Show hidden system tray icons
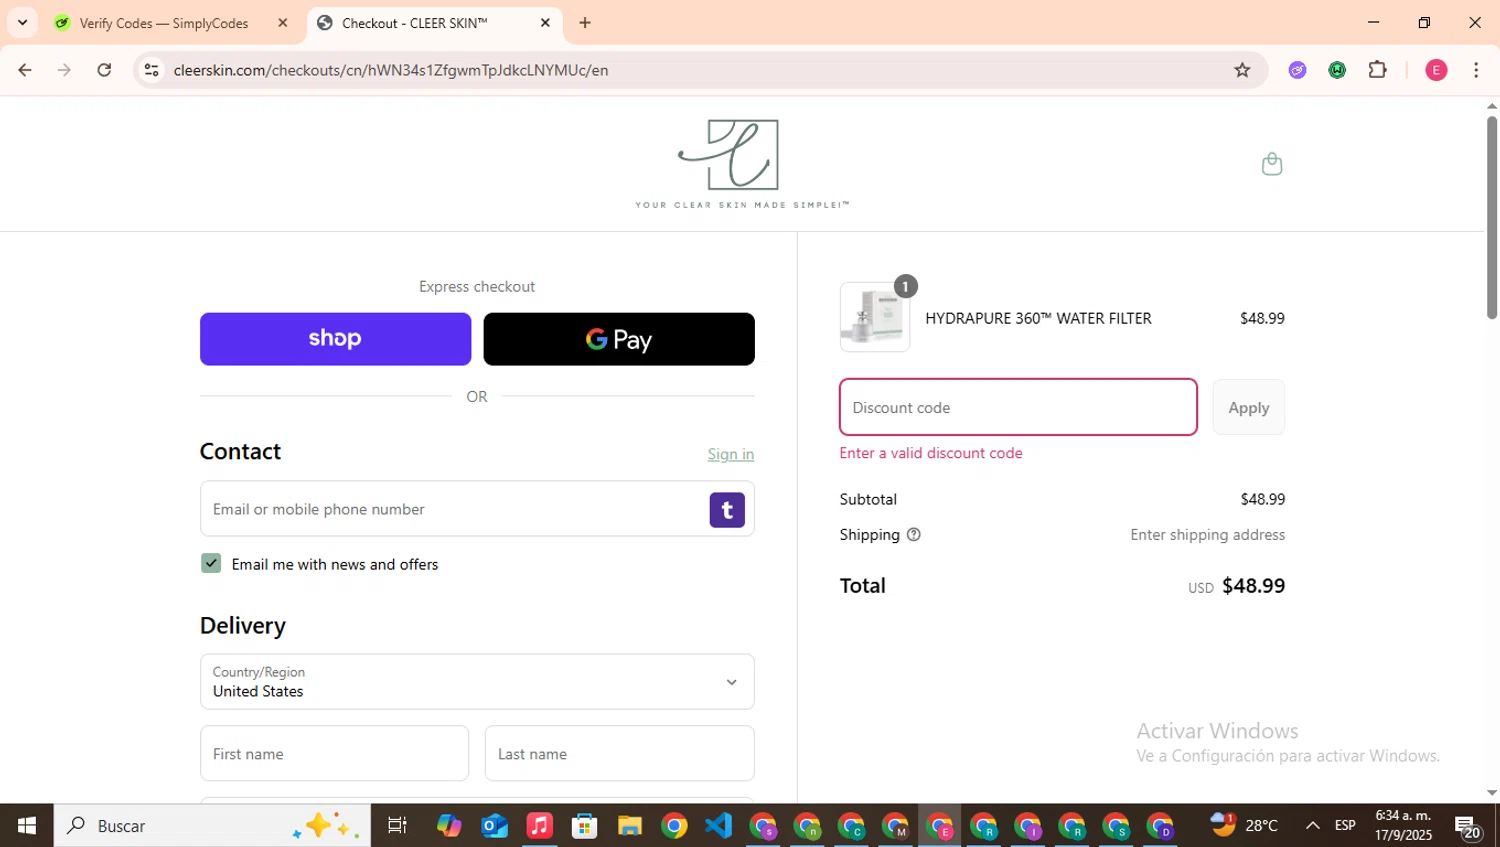Image resolution: width=1500 pixels, height=847 pixels. point(1313,826)
